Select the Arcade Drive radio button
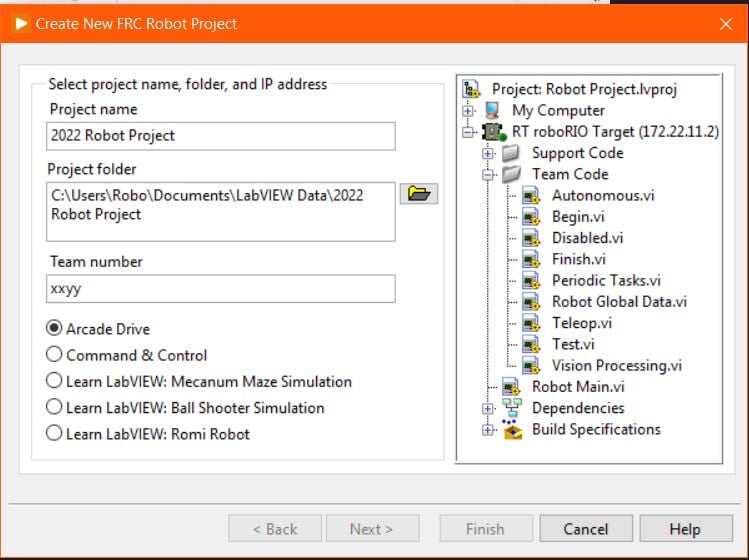The image size is (749, 560). pos(54,328)
